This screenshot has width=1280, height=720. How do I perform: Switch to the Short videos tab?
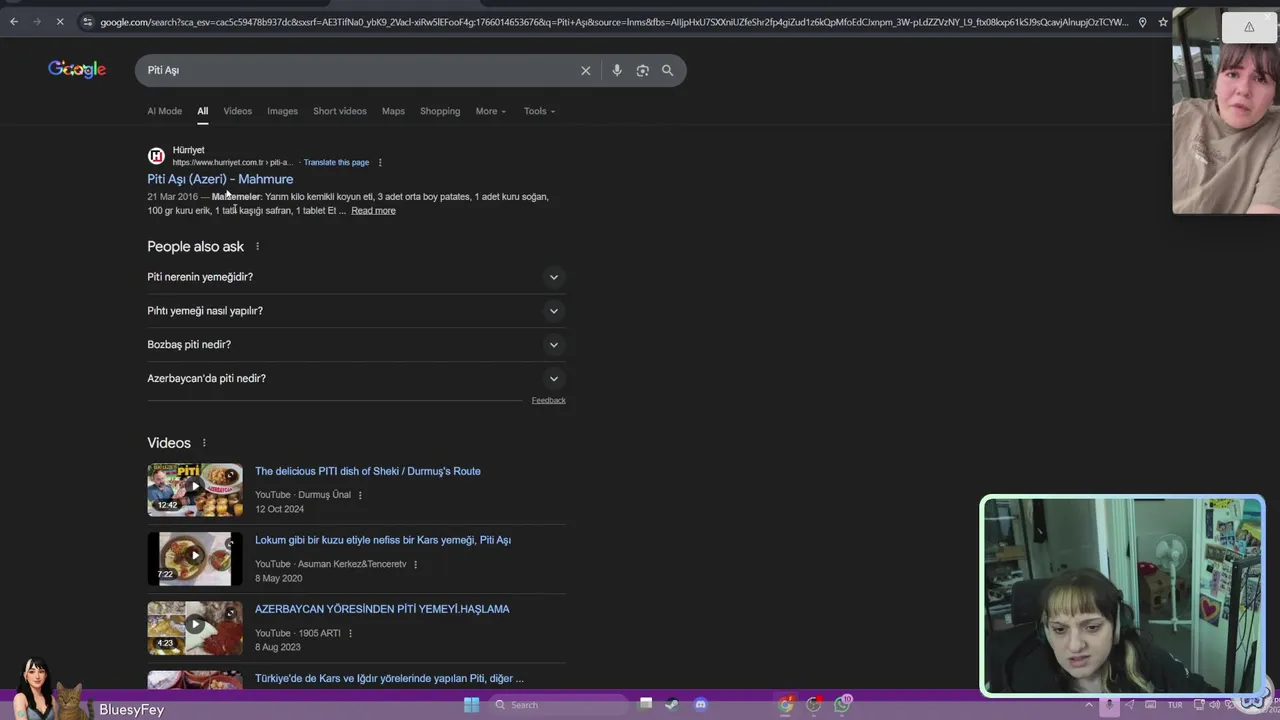[x=340, y=111]
